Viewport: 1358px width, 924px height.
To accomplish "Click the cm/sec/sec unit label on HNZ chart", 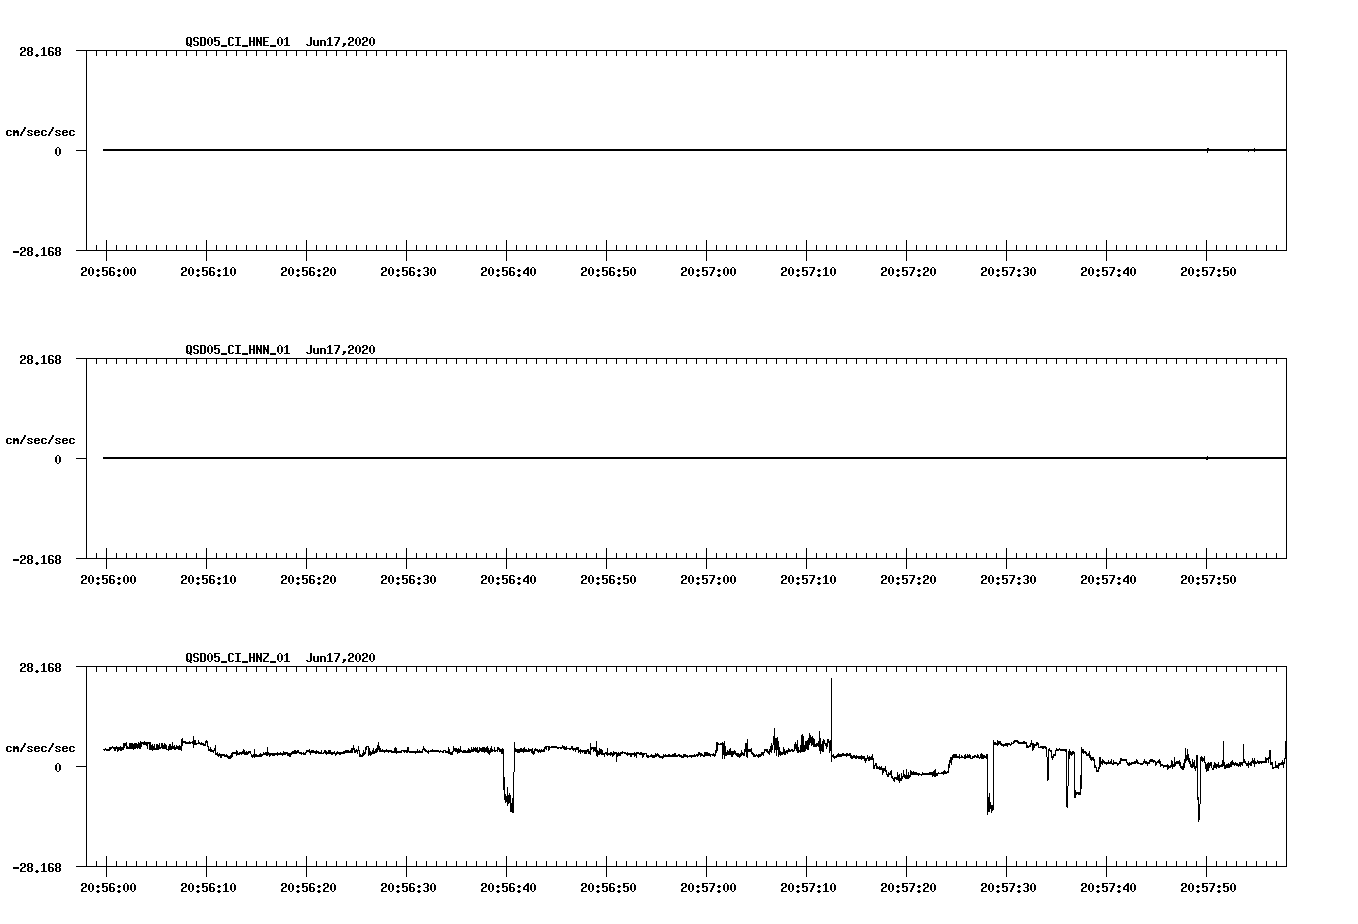I will click(40, 748).
